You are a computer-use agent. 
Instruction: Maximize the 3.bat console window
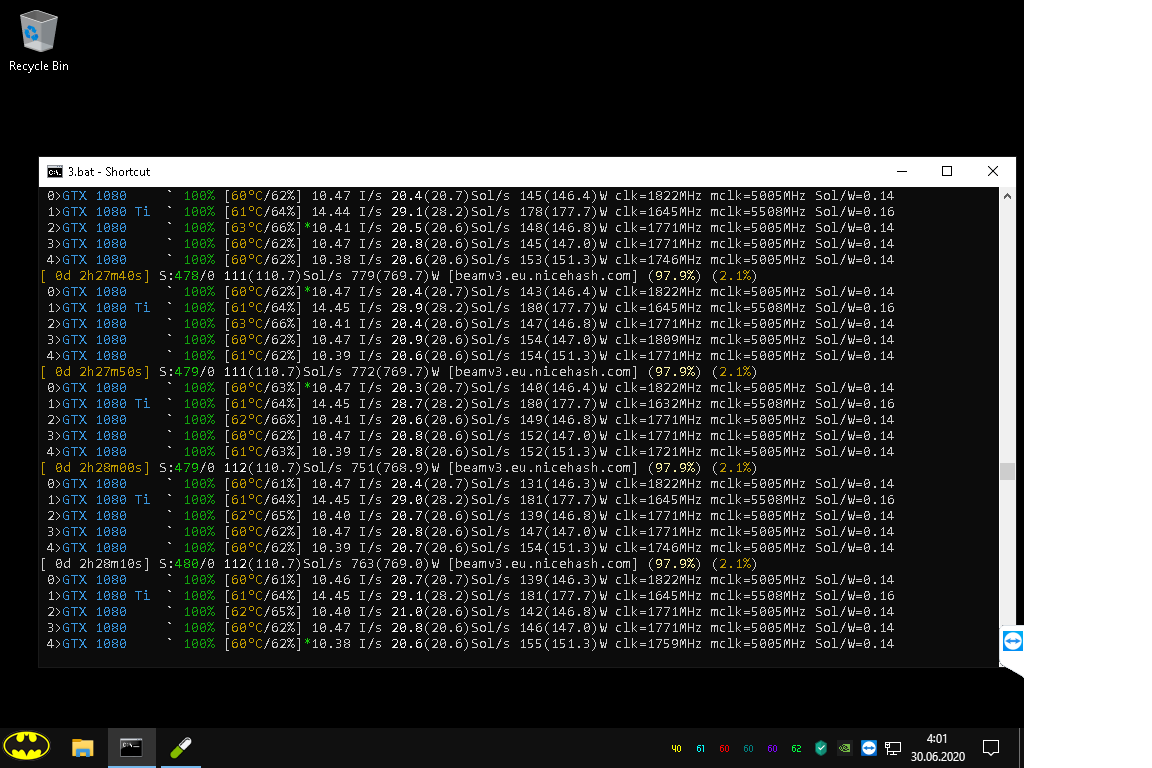pos(947,171)
